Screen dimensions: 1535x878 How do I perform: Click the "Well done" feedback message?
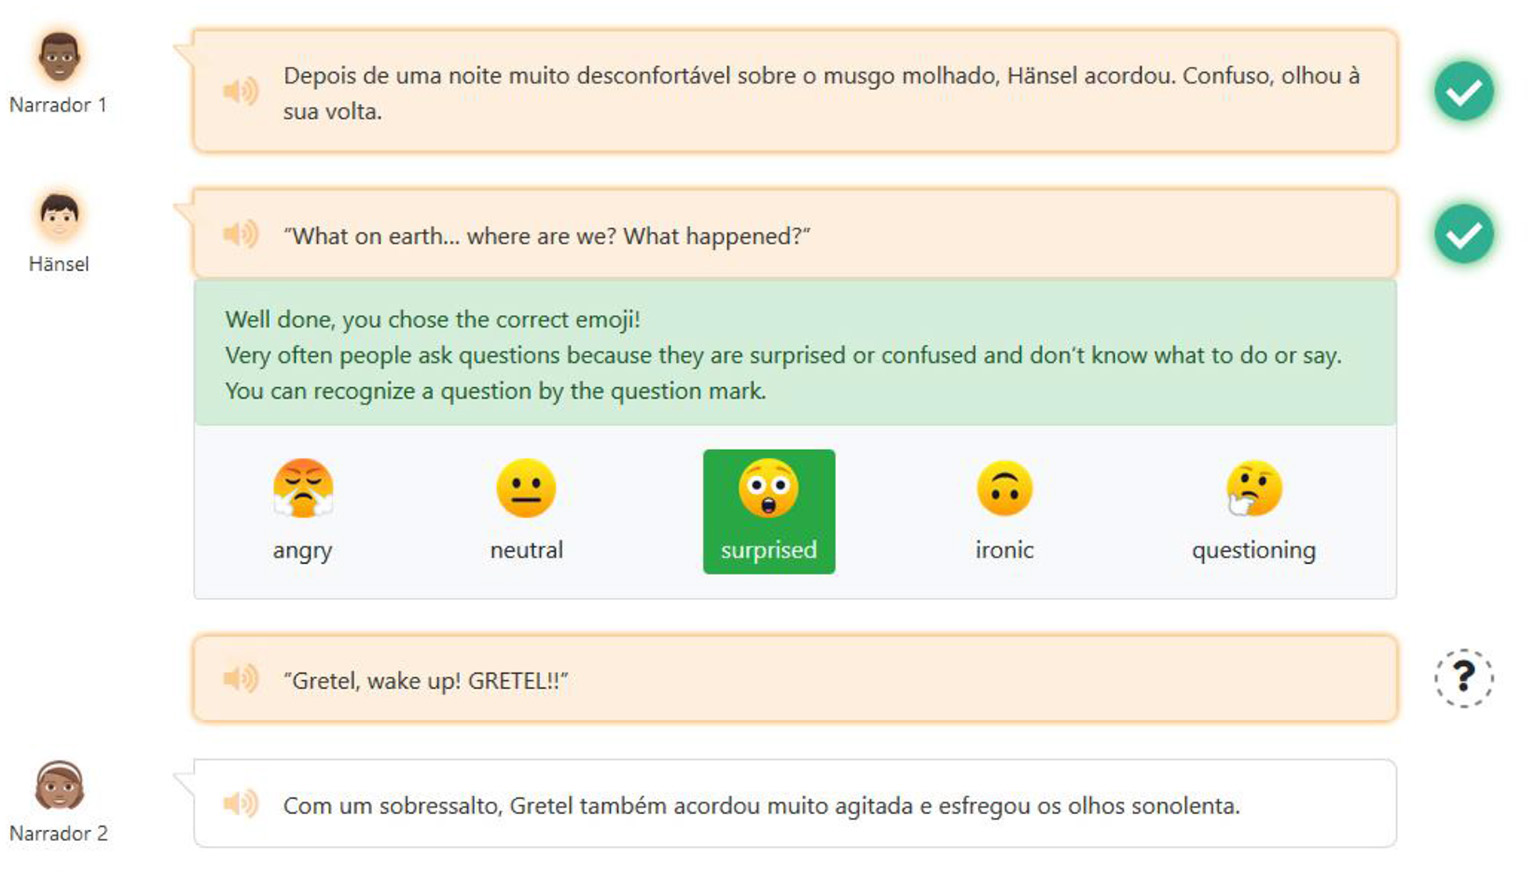pos(433,320)
